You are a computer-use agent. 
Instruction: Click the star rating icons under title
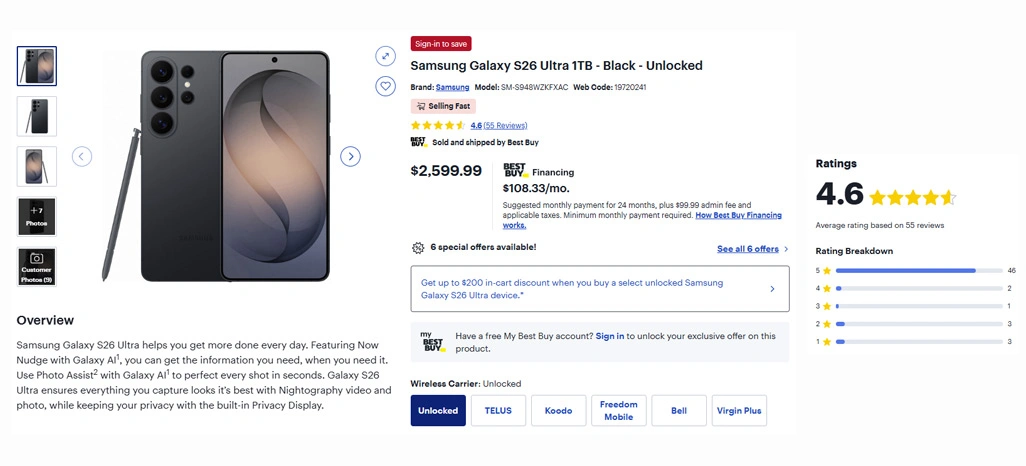(438, 126)
